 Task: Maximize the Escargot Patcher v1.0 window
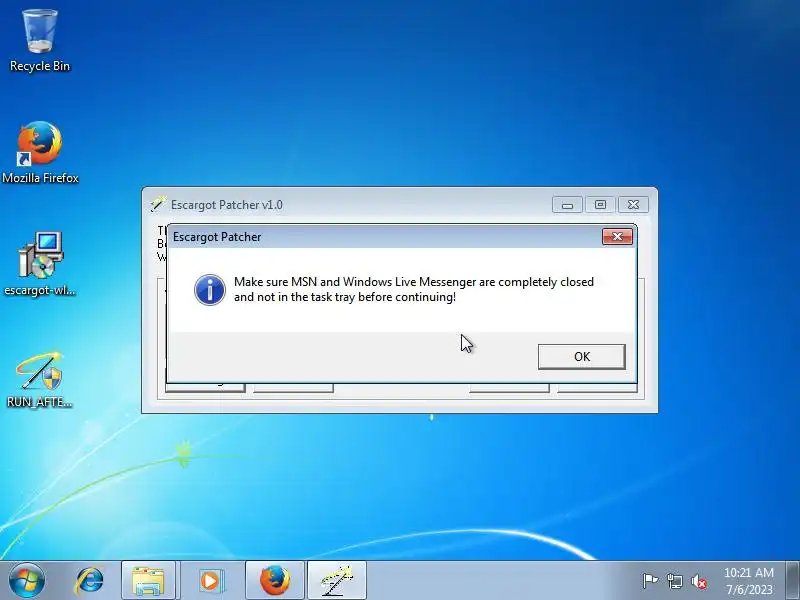(x=600, y=205)
